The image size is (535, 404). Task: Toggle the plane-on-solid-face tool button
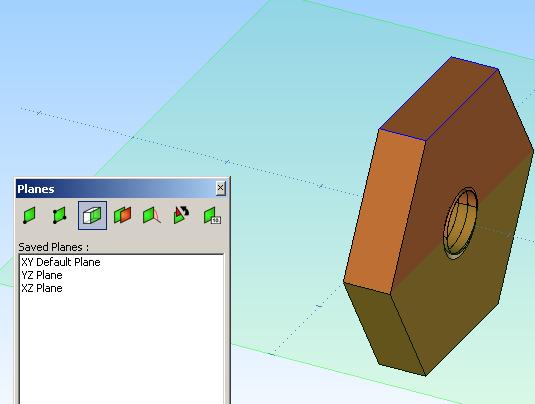point(92,215)
